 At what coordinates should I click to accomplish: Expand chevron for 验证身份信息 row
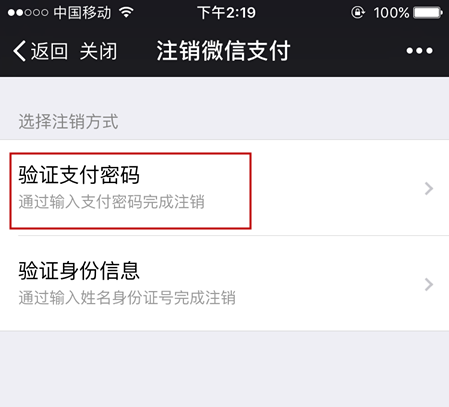429,285
